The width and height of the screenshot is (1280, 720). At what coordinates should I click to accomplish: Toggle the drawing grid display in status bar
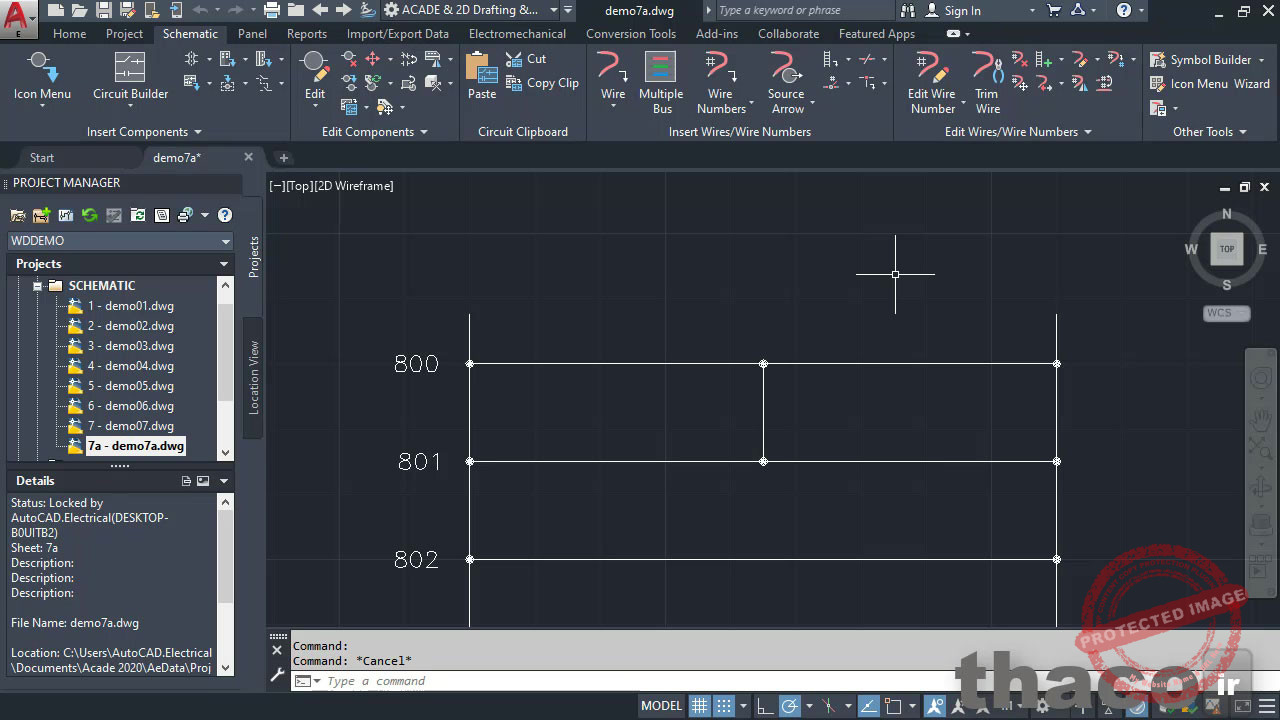click(x=700, y=706)
